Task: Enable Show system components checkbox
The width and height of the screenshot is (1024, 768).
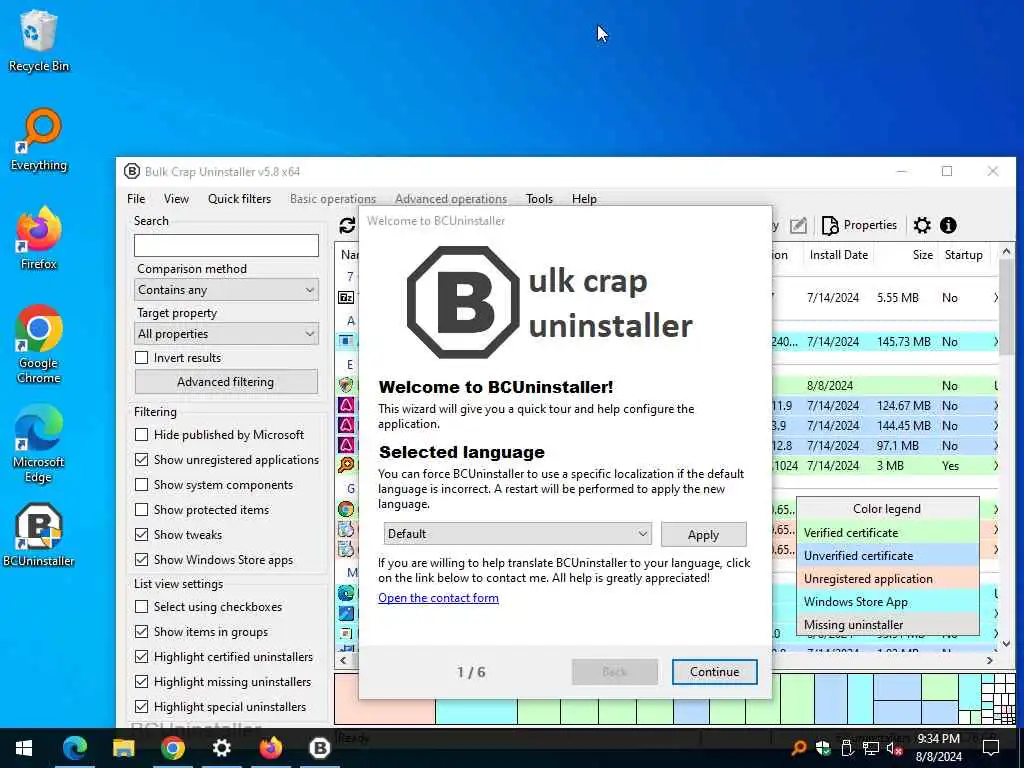Action: coord(141,485)
